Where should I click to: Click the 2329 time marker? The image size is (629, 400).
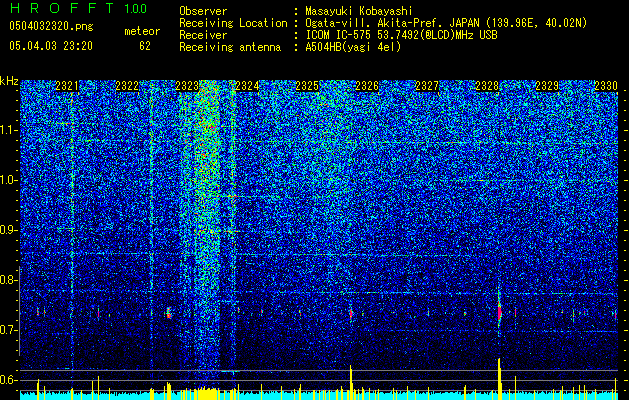pos(547,86)
